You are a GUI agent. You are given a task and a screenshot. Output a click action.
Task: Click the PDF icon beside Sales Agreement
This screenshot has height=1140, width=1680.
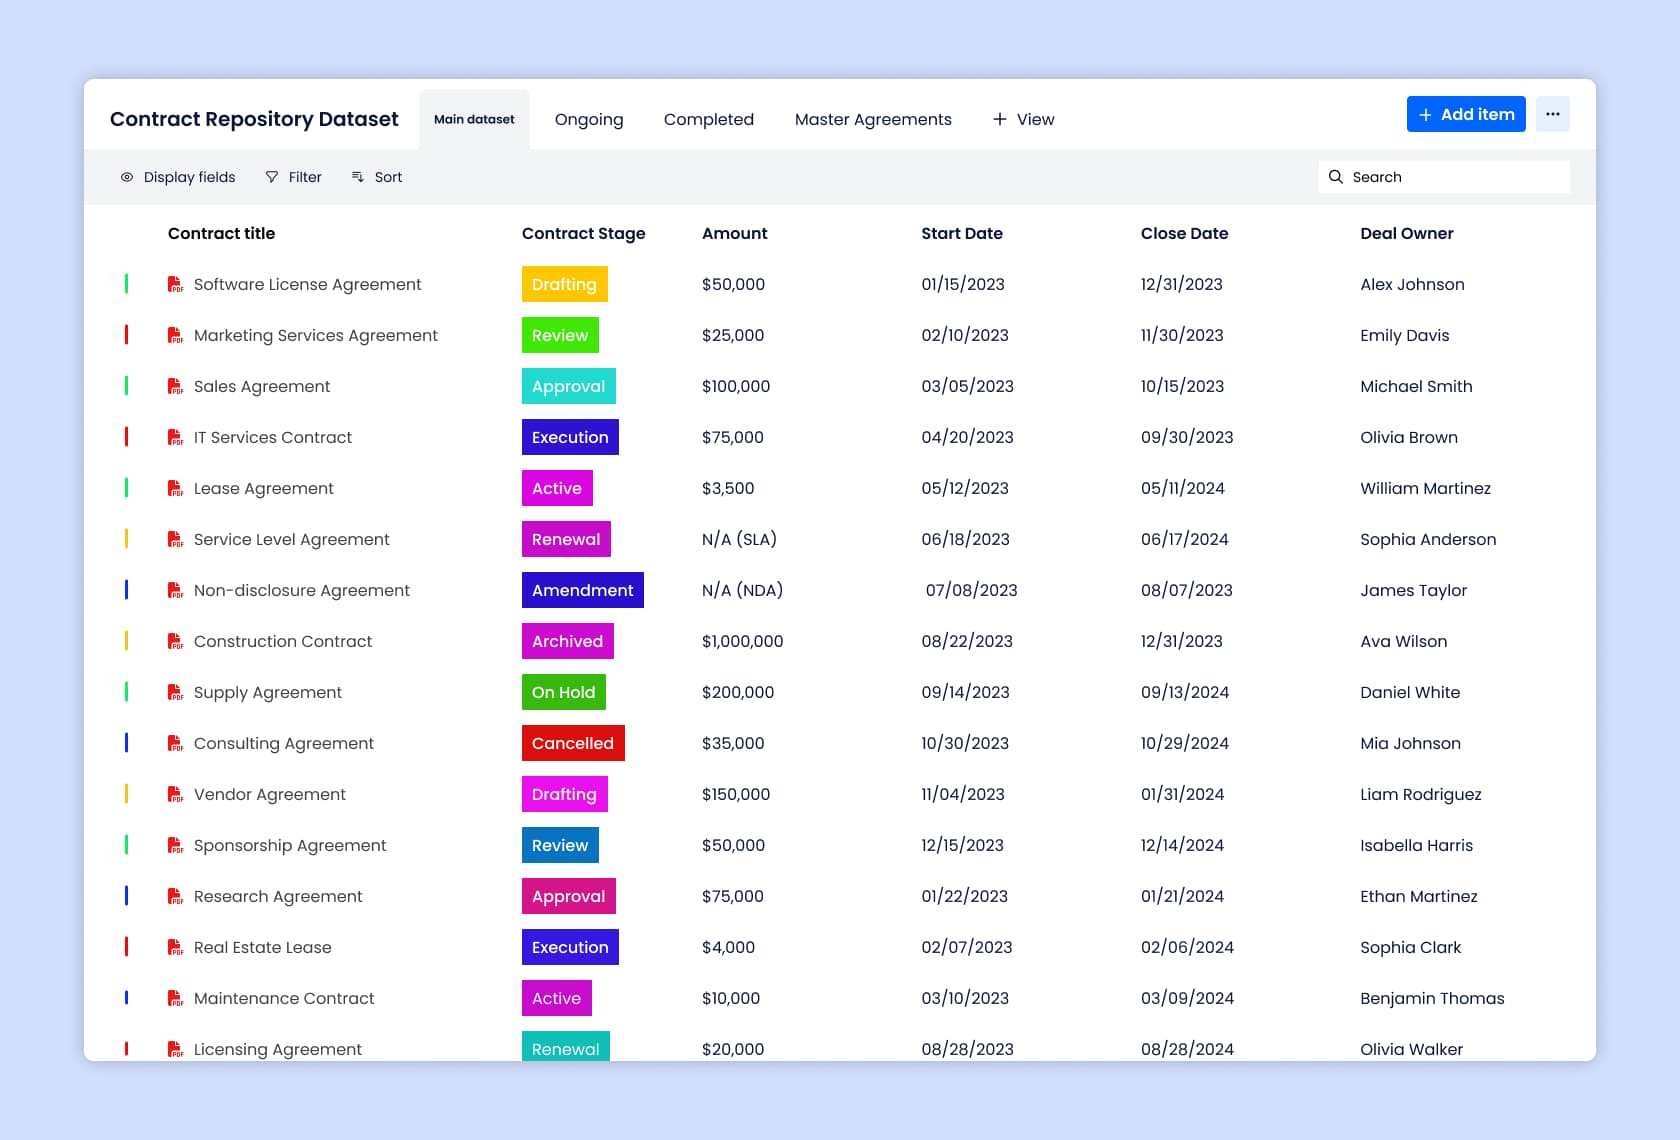click(x=175, y=386)
